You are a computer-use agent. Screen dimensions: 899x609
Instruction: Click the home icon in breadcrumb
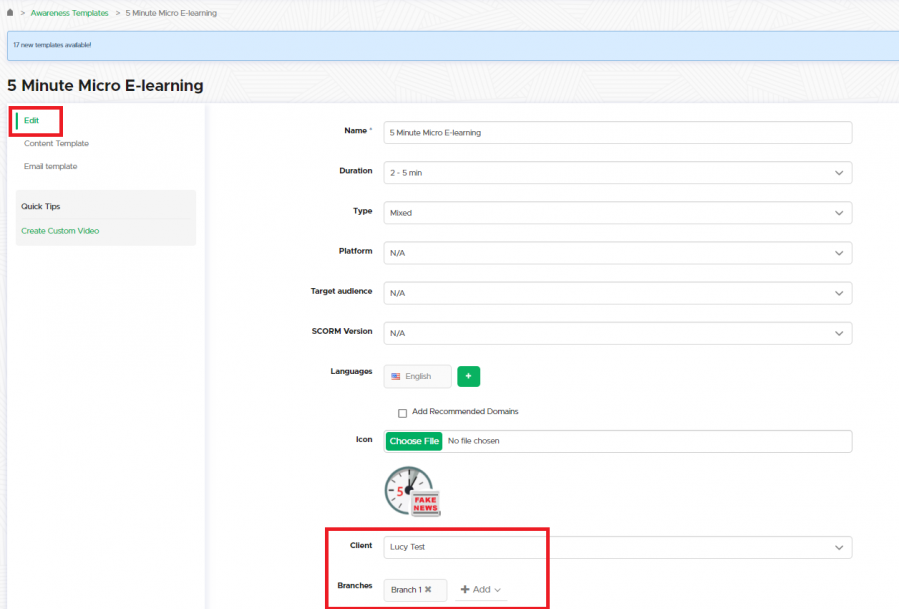coord(10,13)
